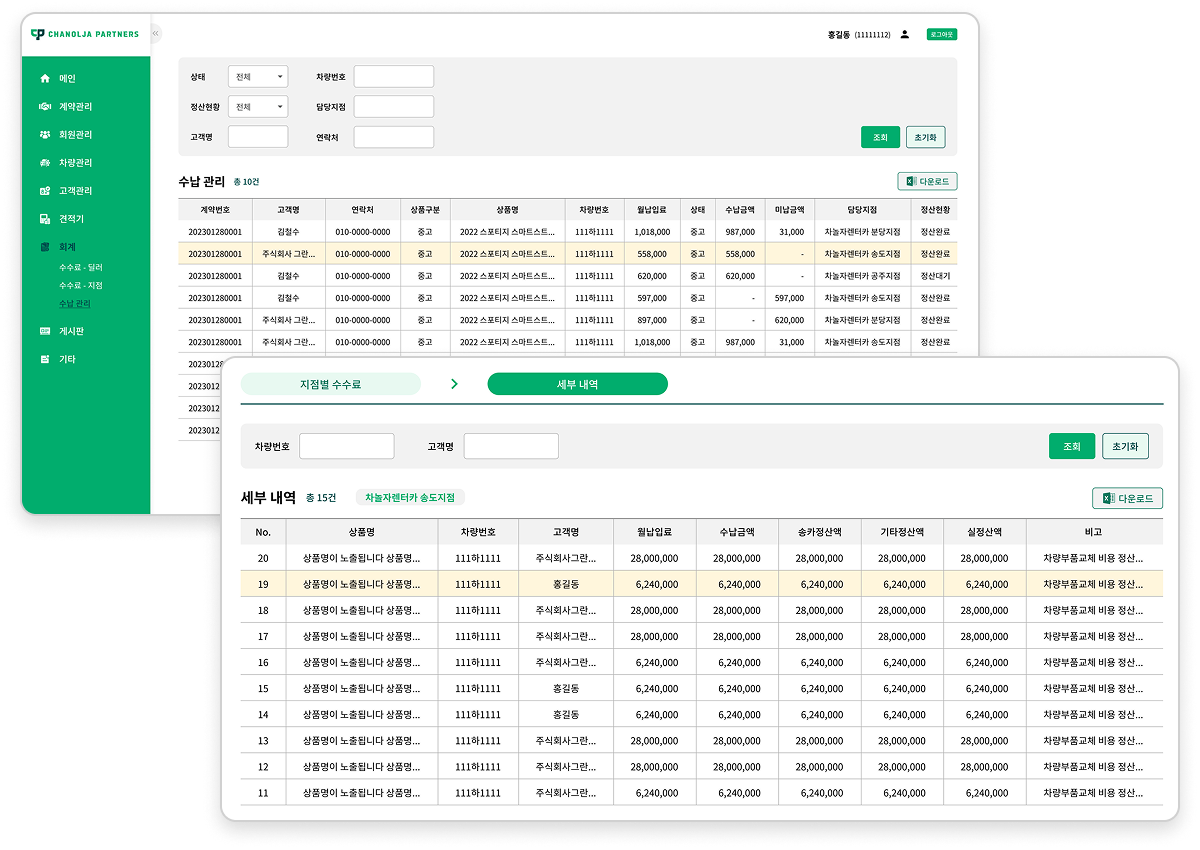Open the 게시판 board icon
This screenshot has width=1200, height=850.
(x=44, y=331)
